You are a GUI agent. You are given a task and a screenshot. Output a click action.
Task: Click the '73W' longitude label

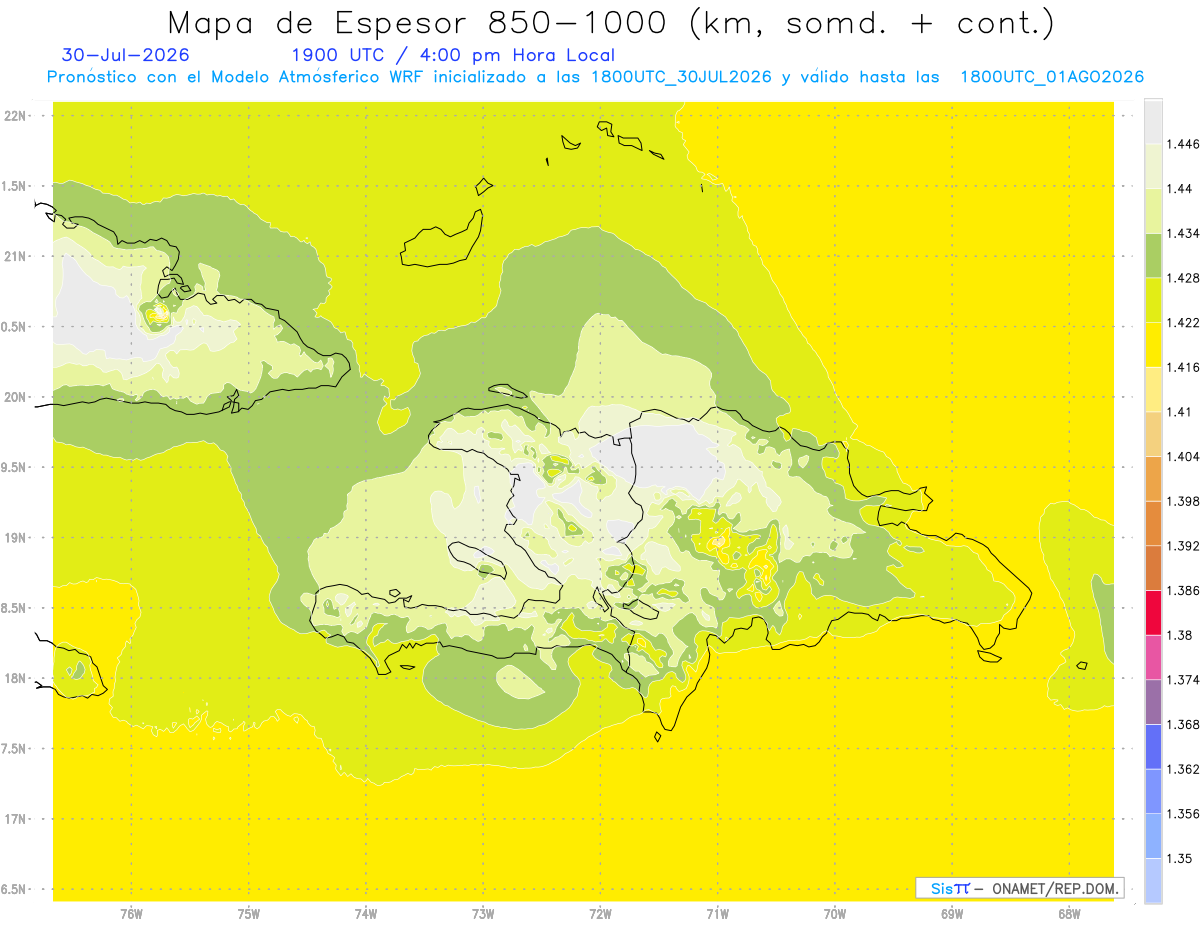[483, 914]
